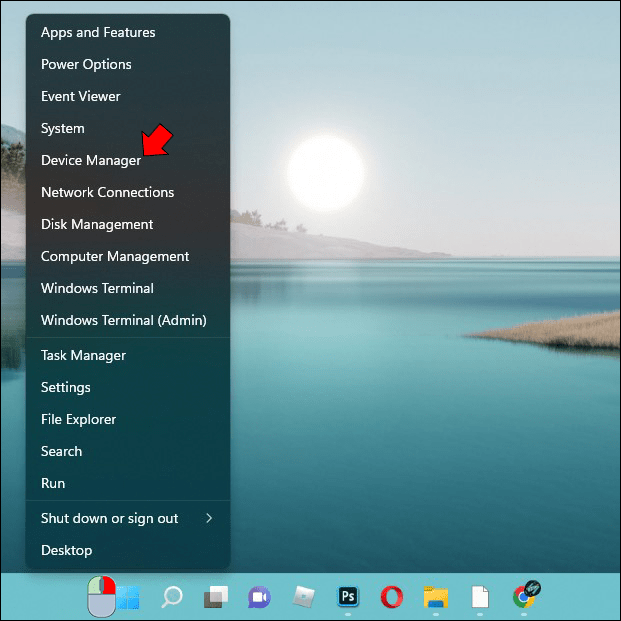The height and width of the screenshot is (621, 621).
Task: Open File Explorer folder icon on taskbar
Action: point(436,597)
